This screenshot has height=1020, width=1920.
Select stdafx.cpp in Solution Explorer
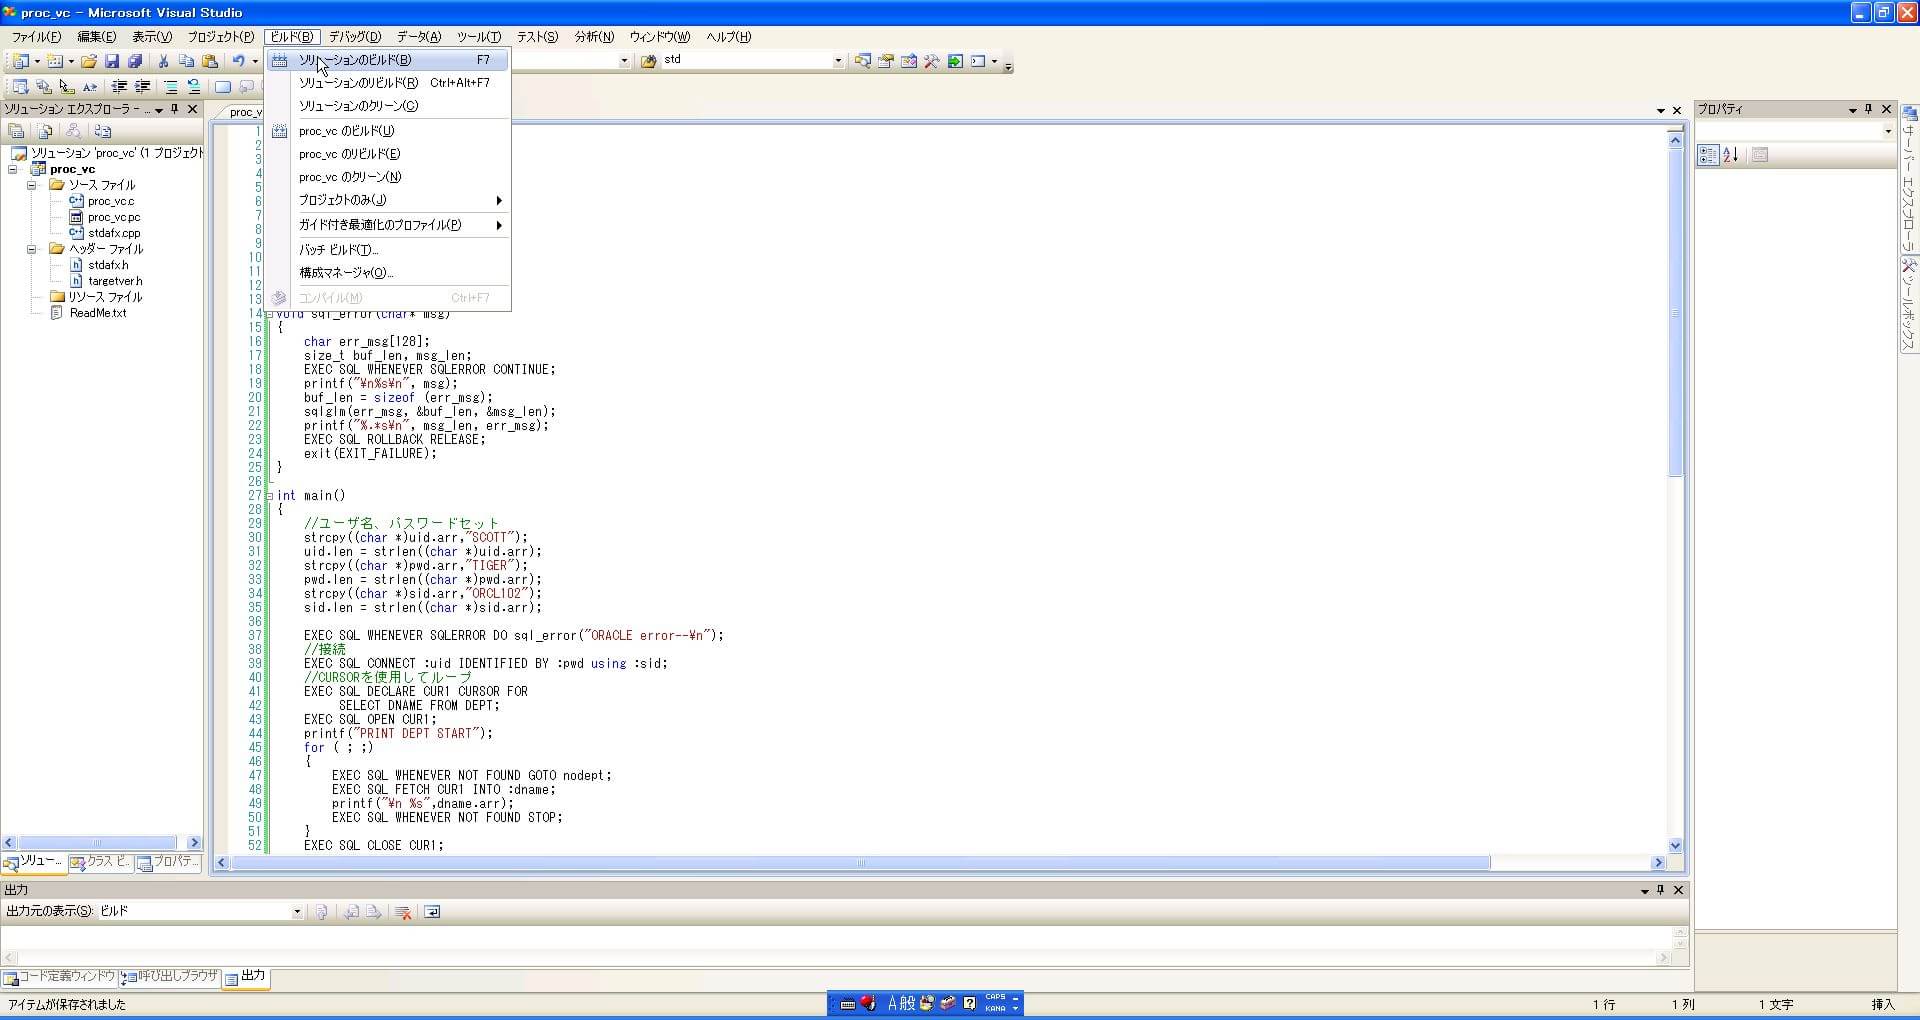click(x=105, y=233)
